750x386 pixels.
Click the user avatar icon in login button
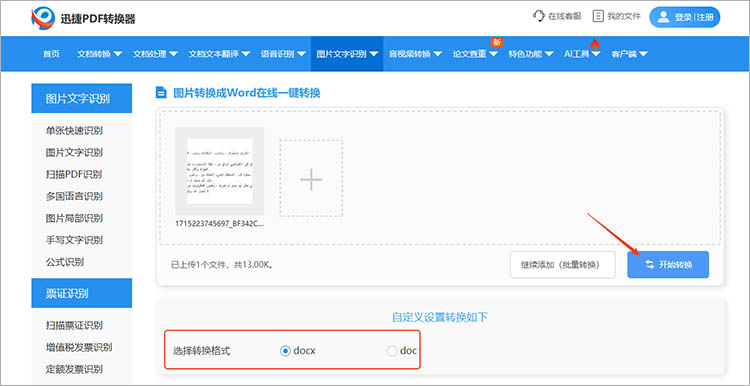pyautogui.click(x=663, y=17)
